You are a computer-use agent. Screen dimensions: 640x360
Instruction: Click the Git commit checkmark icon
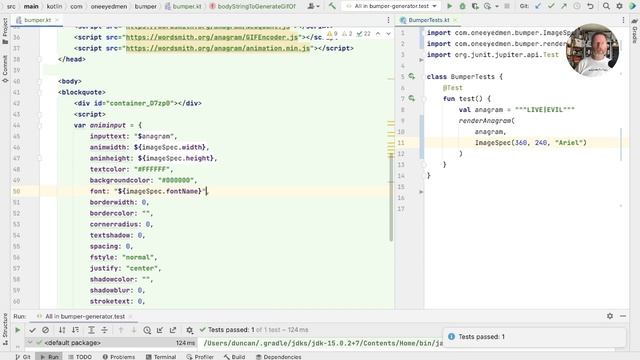coord(551,6)
